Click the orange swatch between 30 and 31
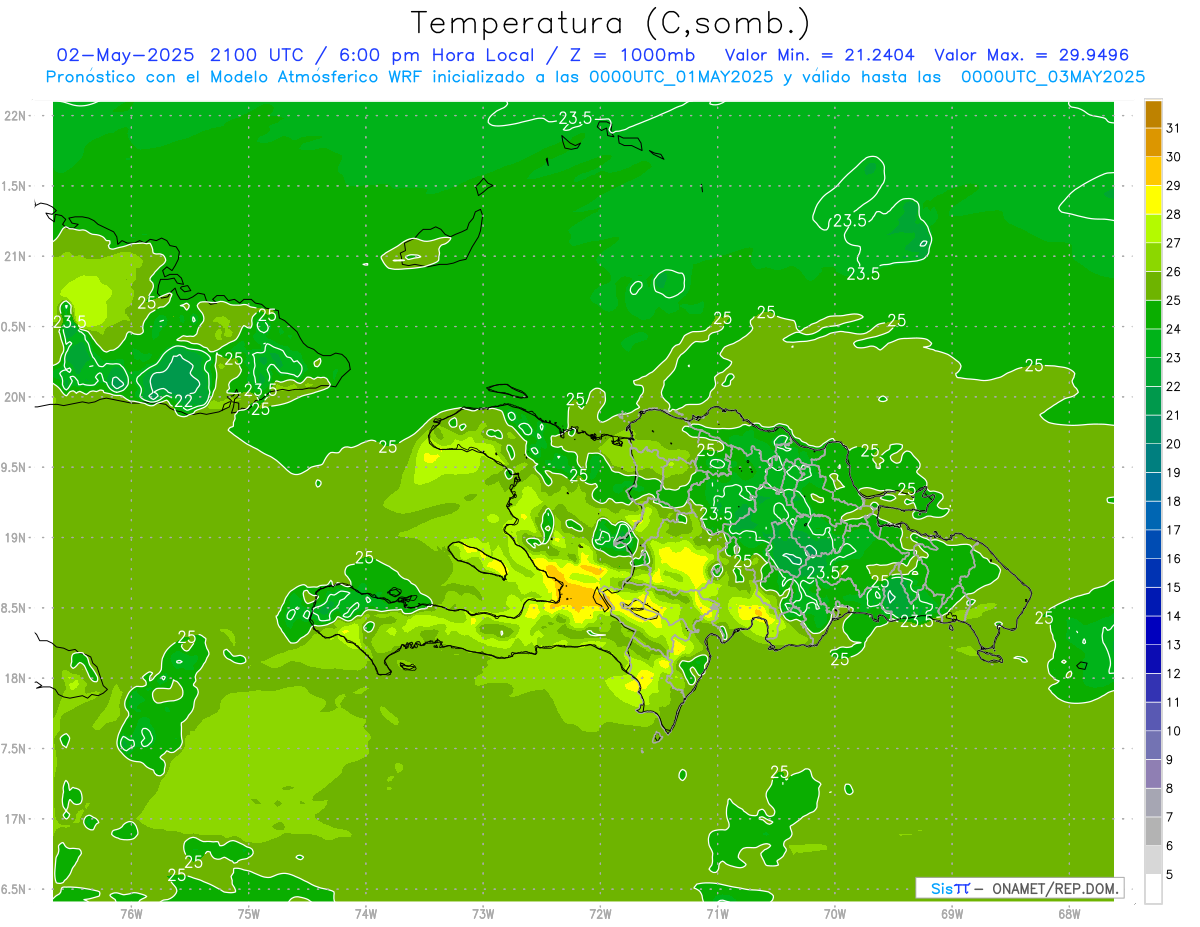 [1153, 143]
